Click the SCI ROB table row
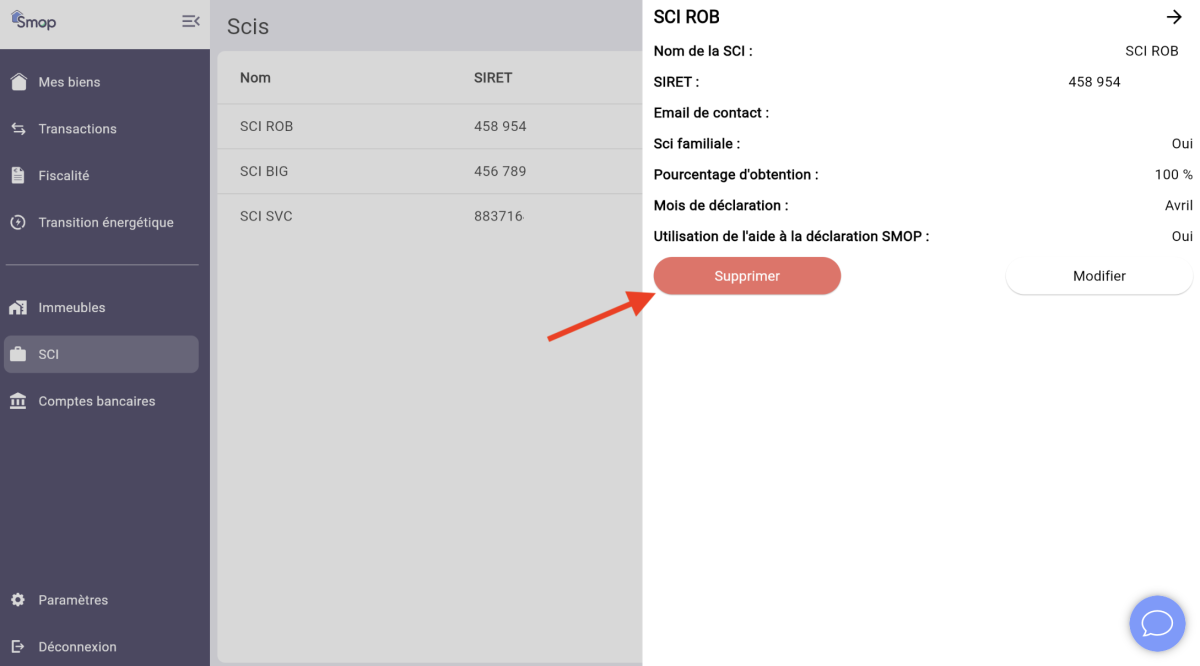 pos(430,127)
